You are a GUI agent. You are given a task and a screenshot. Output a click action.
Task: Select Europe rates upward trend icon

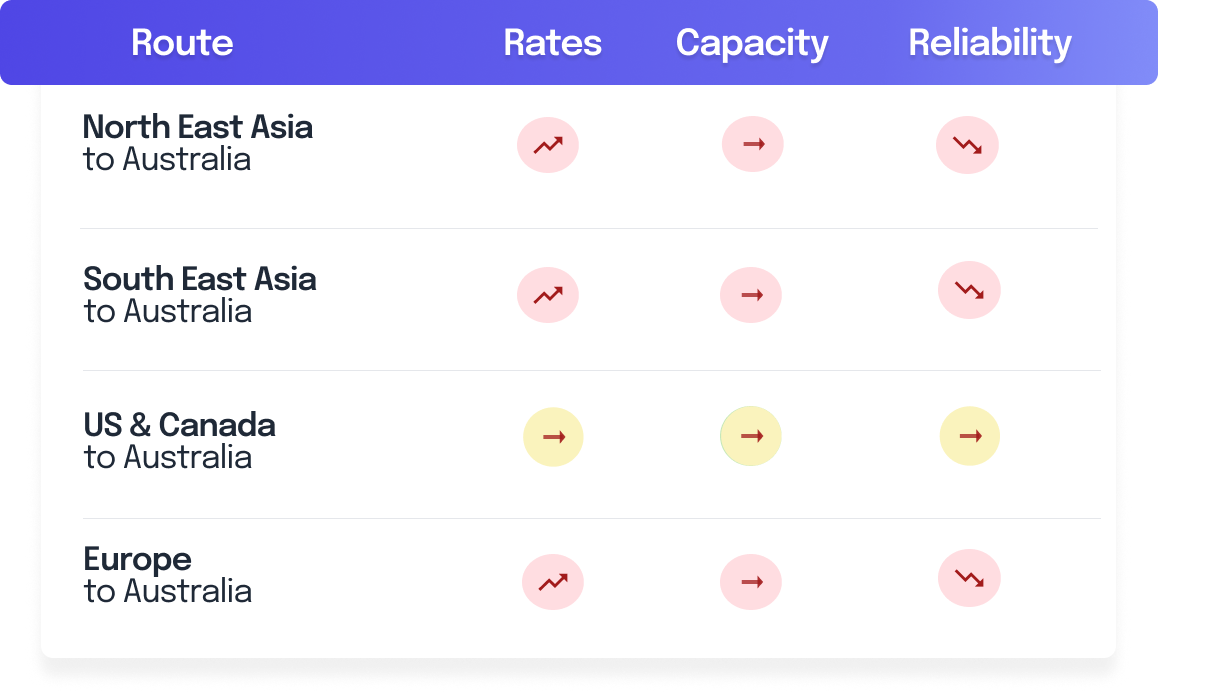coord(553,582)
